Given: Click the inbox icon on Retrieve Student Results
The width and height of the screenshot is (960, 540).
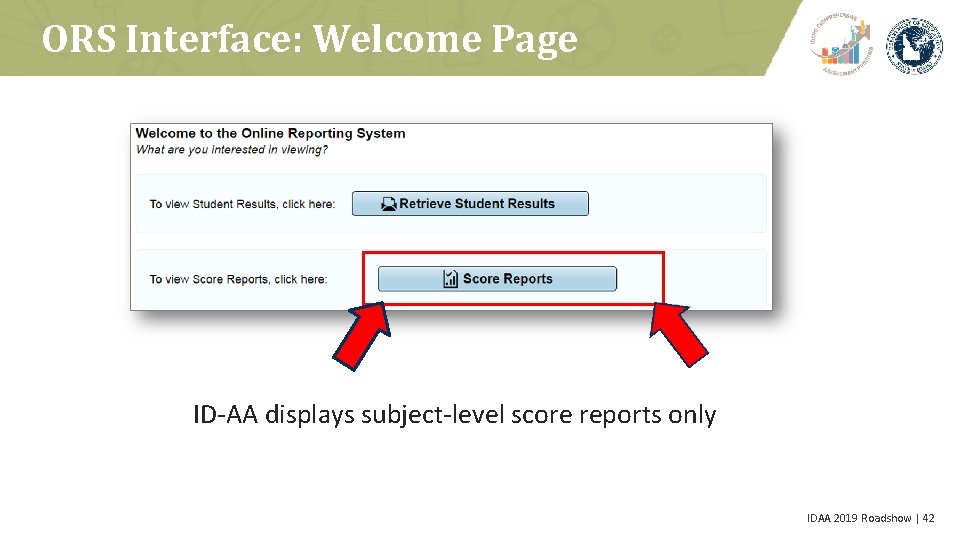Looking at the screenshot, I should [x=388, y=204].
